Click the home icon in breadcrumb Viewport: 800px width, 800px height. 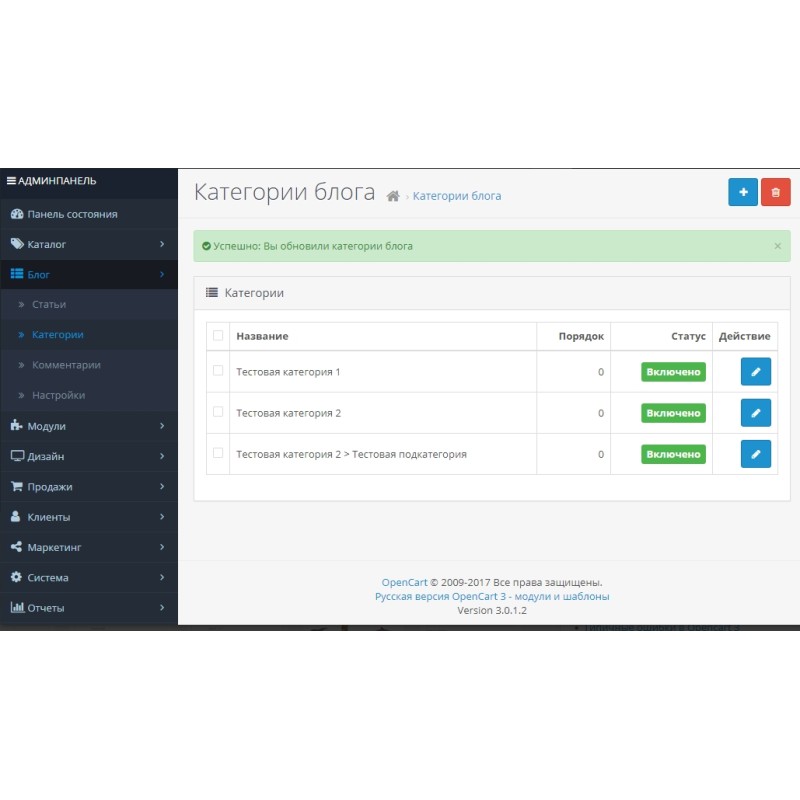click(x=393, y=196)
